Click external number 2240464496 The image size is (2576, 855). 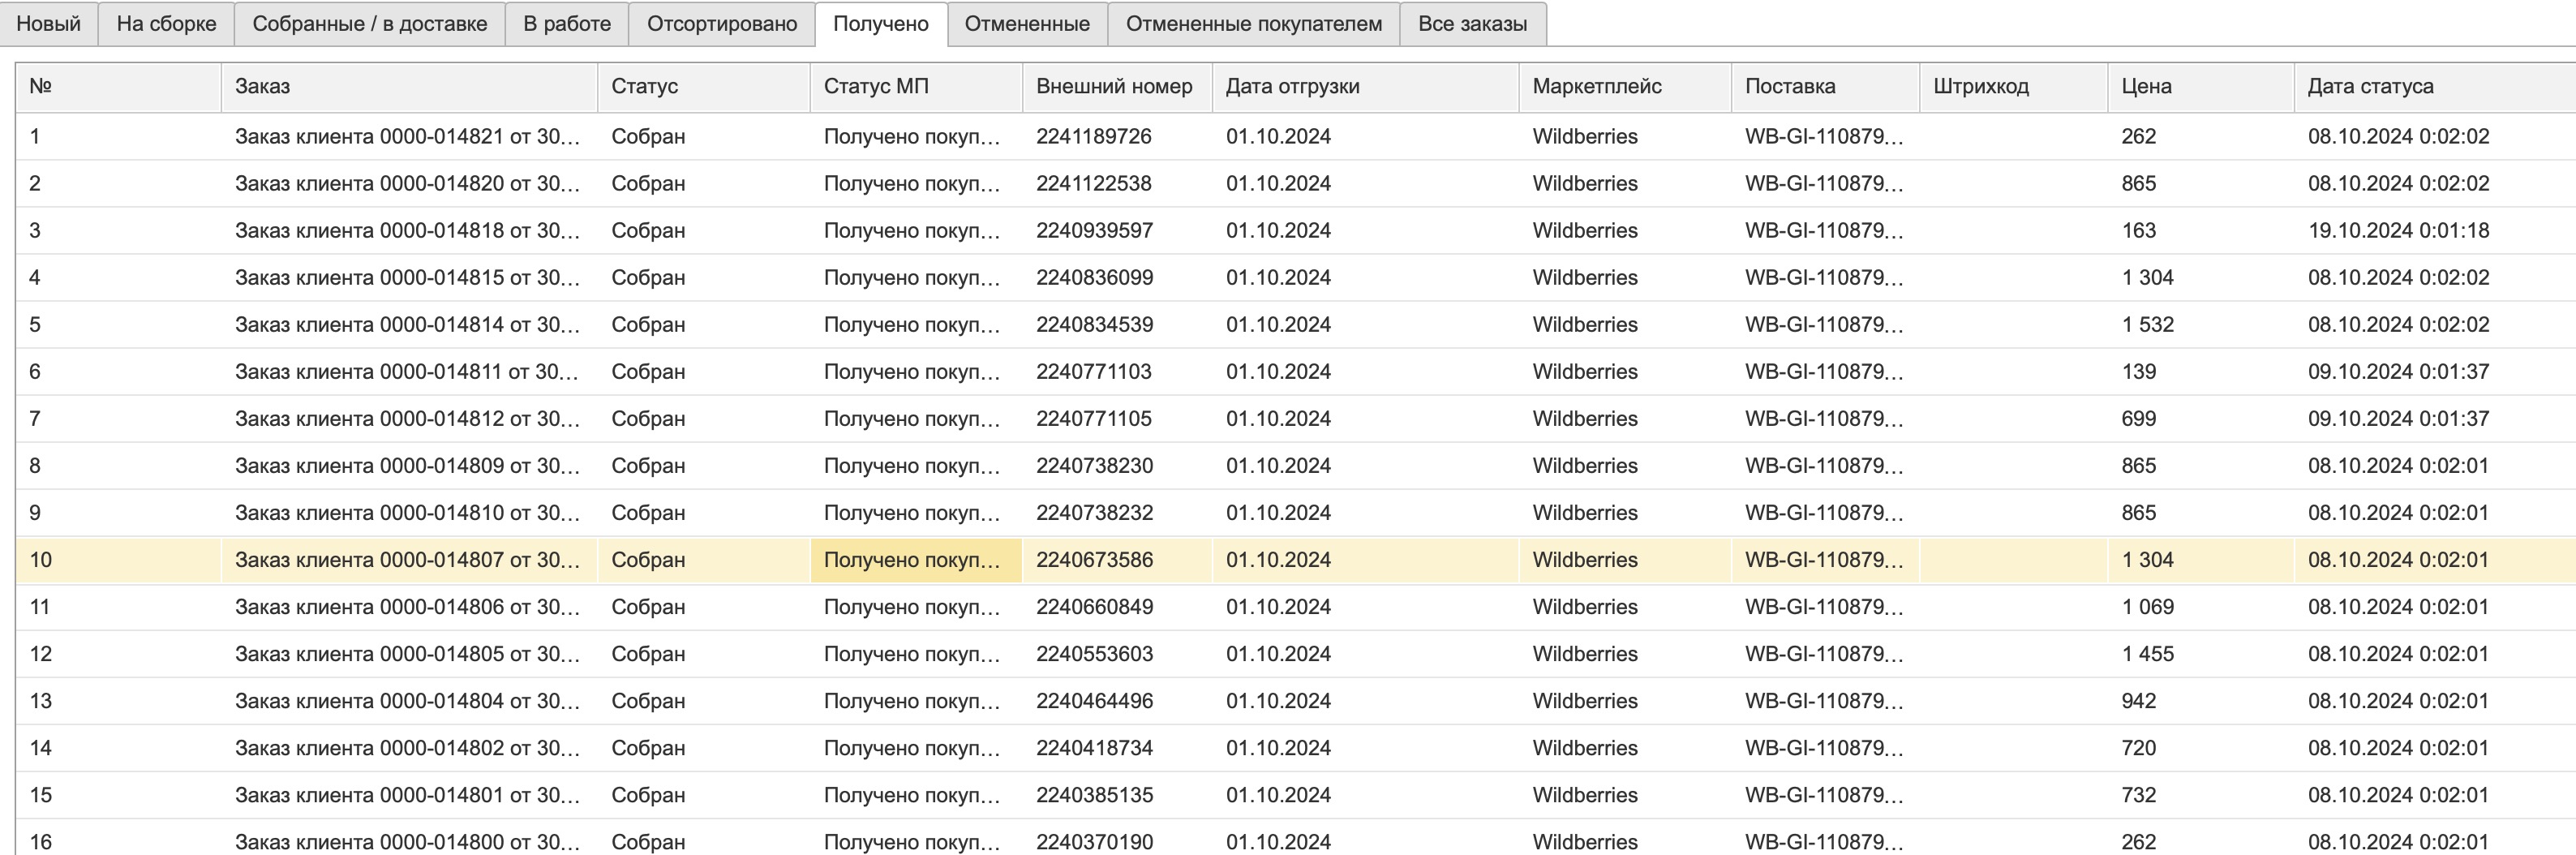(x=1094, y=701)
